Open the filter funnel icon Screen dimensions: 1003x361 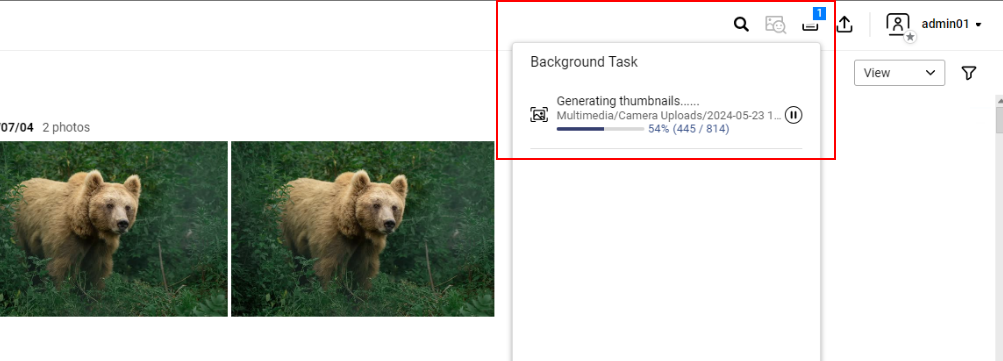[x=968, y=74]
